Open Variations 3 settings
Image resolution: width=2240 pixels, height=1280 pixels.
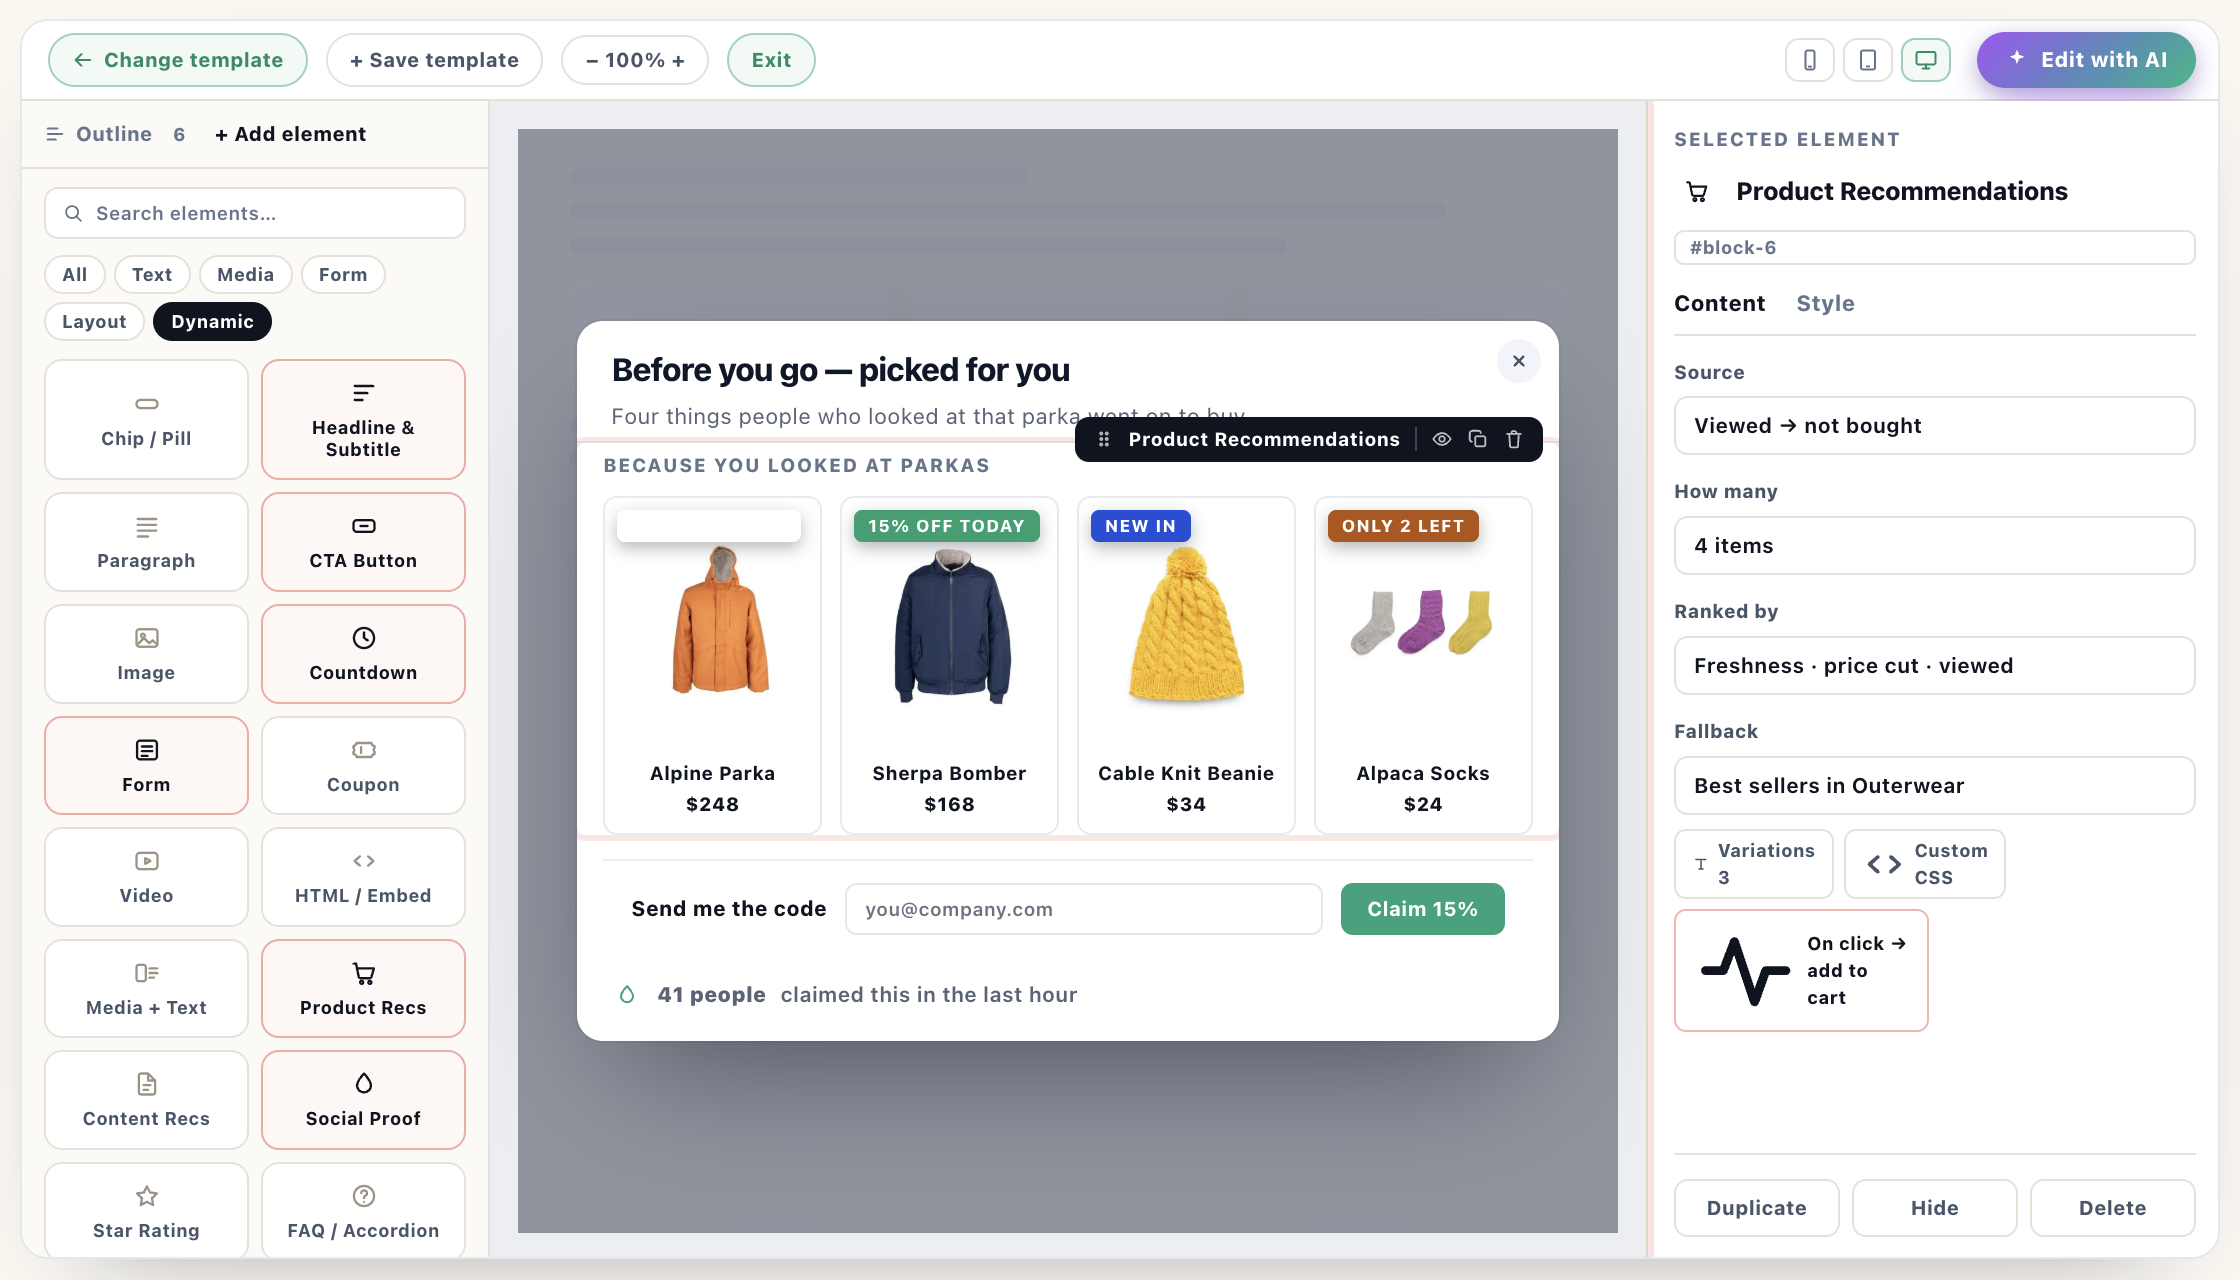[1754, 864]
